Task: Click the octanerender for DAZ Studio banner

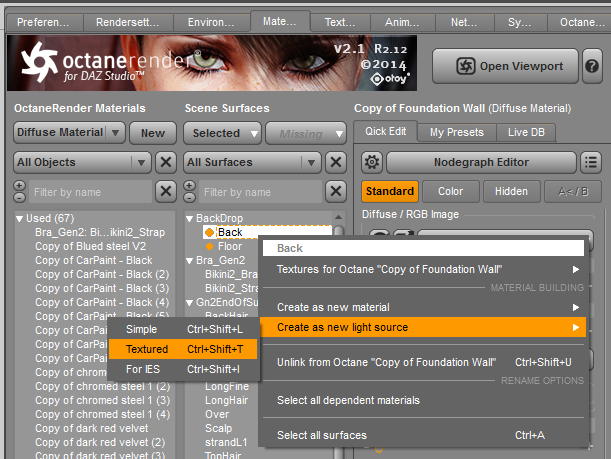Action: [212, 63]
